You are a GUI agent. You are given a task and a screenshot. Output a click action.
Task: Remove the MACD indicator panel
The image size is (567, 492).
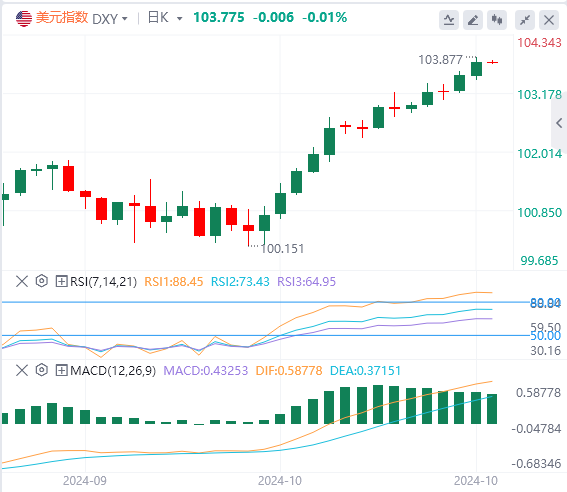[x=22, y=371]
